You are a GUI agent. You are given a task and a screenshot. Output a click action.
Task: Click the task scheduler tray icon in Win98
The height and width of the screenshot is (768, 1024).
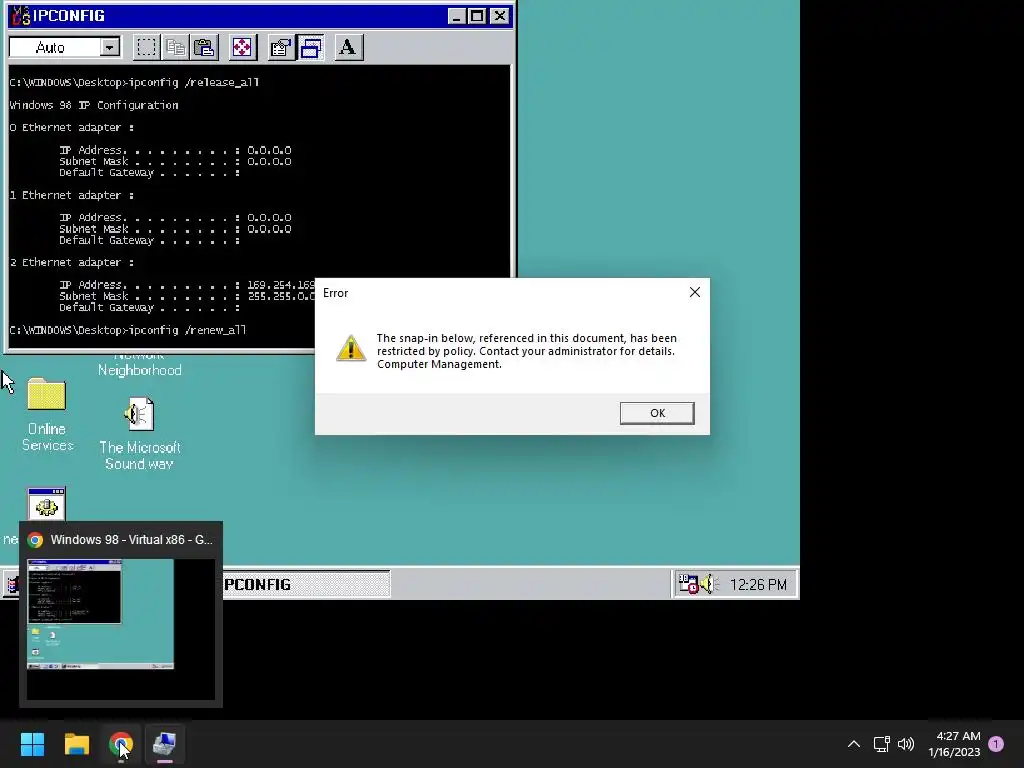[x=688, y=583]
